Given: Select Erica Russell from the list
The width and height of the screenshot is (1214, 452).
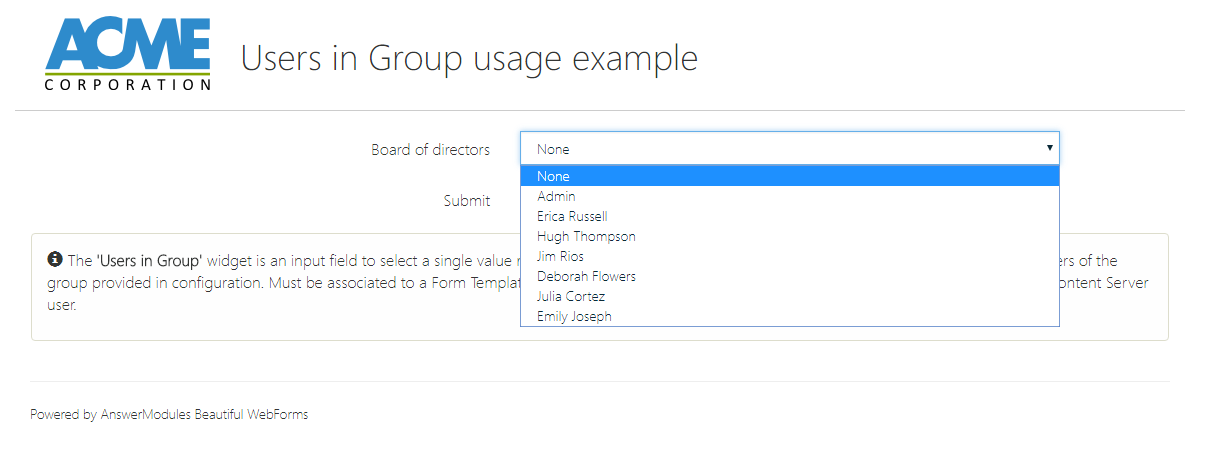Looking at the screenshot, I should click(572, 216).
